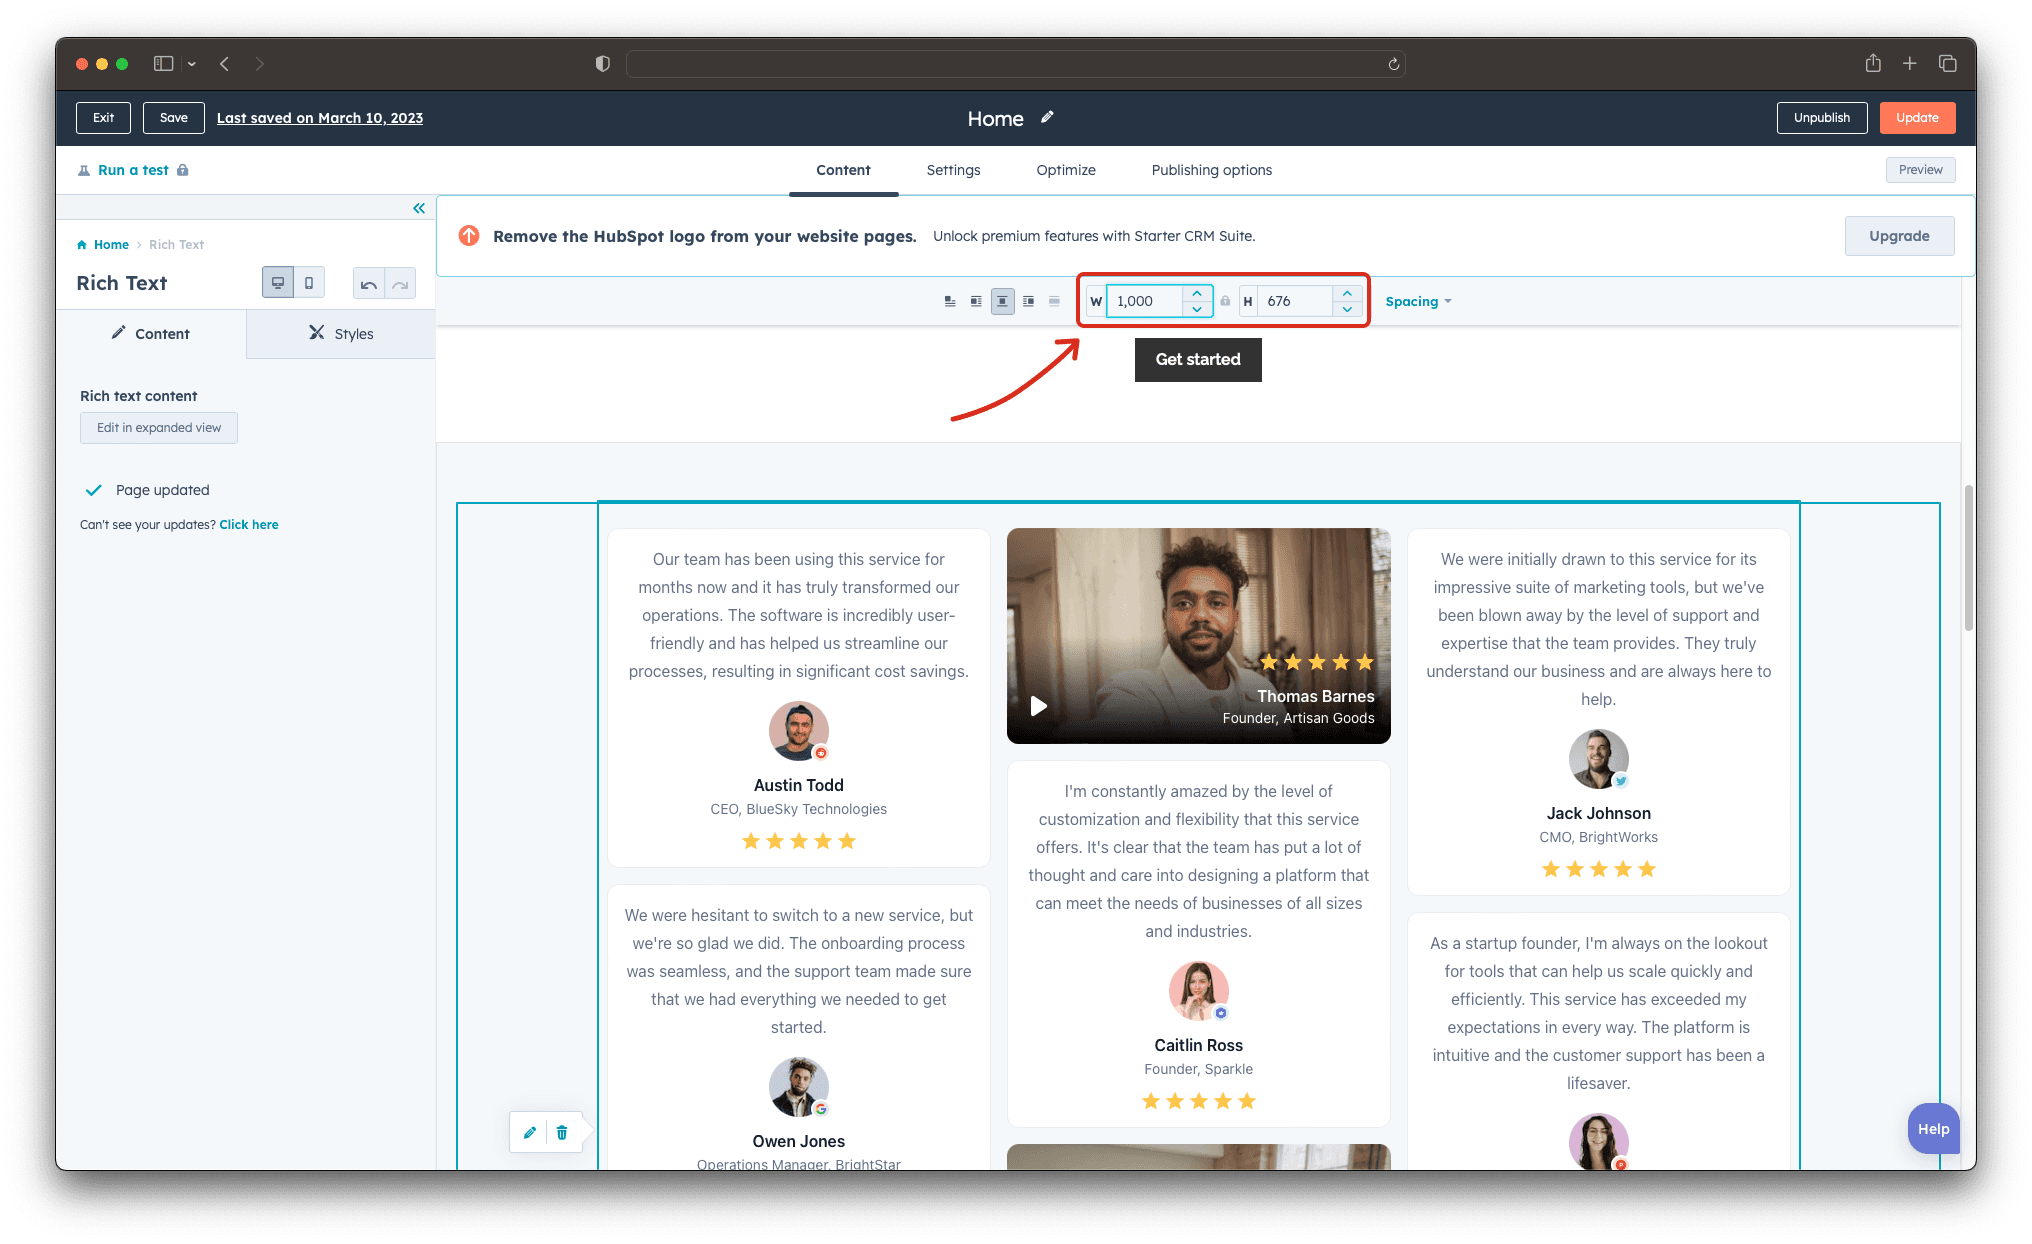Show browser tab overview icon
Image resolution: width=2032 pixels, height=1244 pixels.
[x=1947, y=63]
